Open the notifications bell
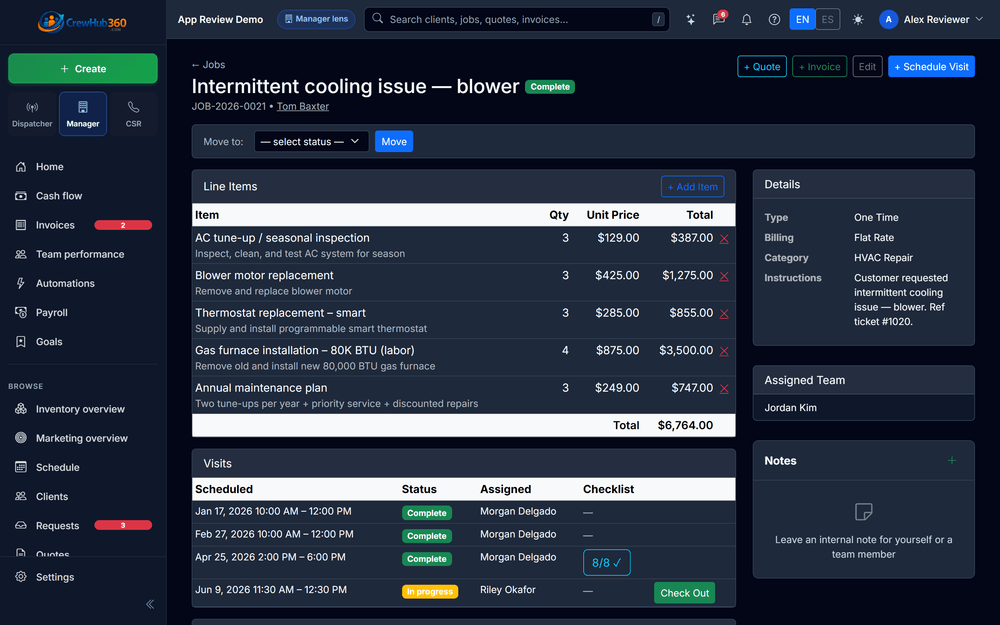Viewport: 1000px width, 625px height. point(746,20)
